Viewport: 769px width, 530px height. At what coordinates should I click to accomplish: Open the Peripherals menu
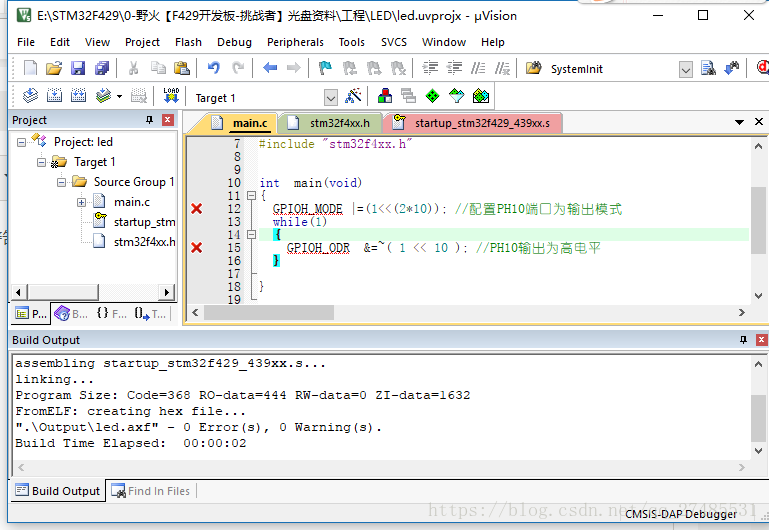pyautogui.click(x=295, y=42)
